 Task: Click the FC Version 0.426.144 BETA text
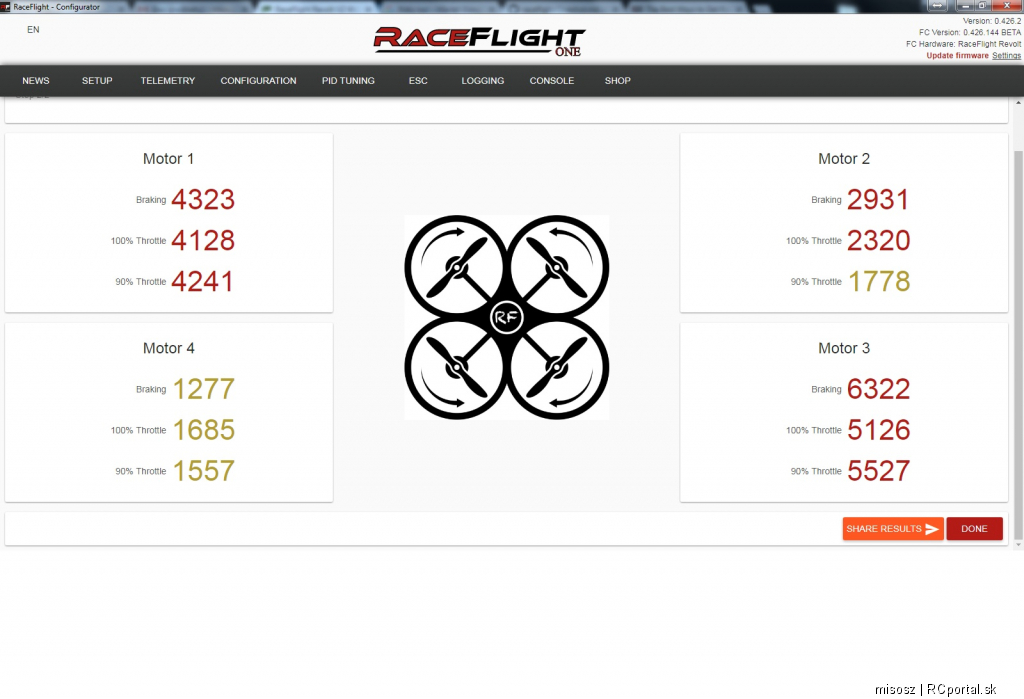click(970, 32)
